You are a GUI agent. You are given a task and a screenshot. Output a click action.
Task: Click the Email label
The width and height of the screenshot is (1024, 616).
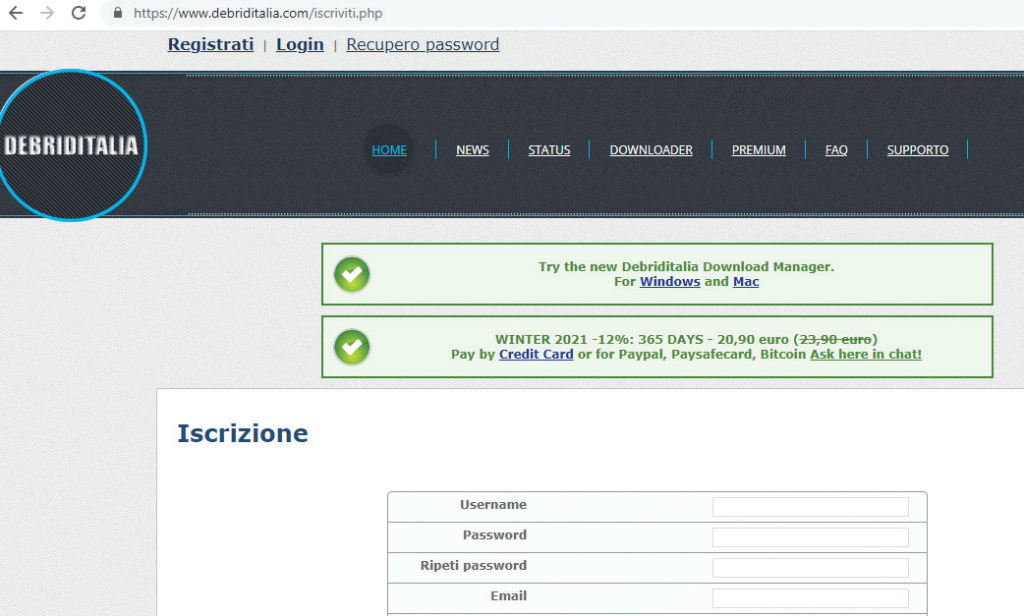509,596
